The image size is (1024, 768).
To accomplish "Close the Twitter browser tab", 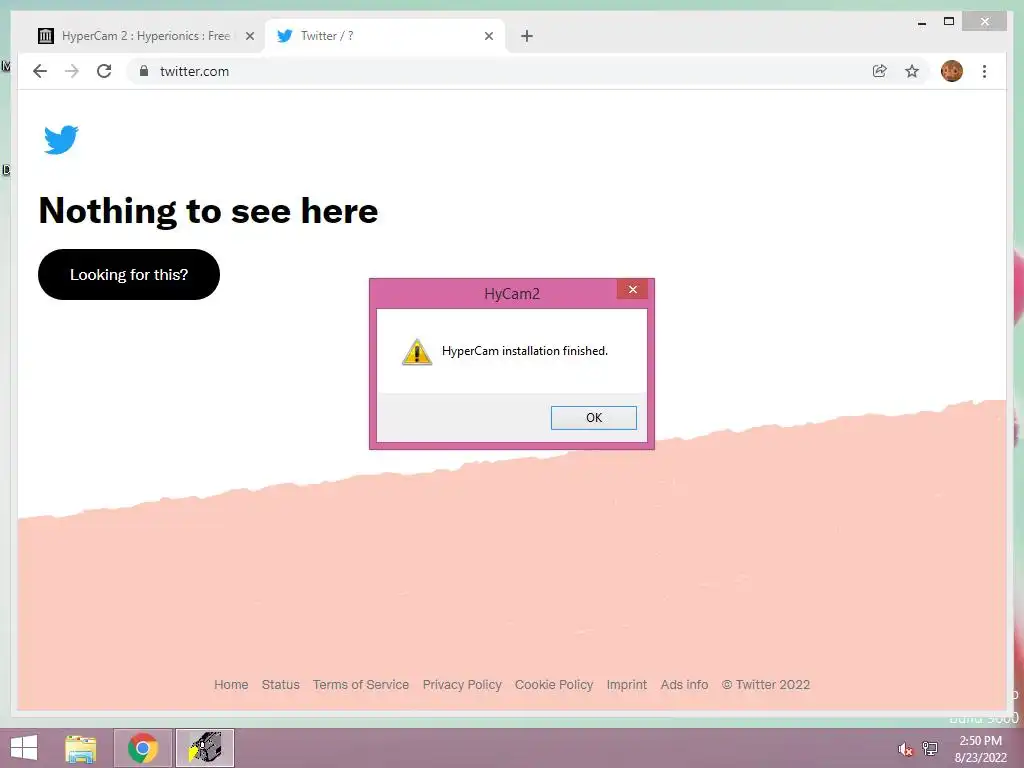I will click(488, 36).
